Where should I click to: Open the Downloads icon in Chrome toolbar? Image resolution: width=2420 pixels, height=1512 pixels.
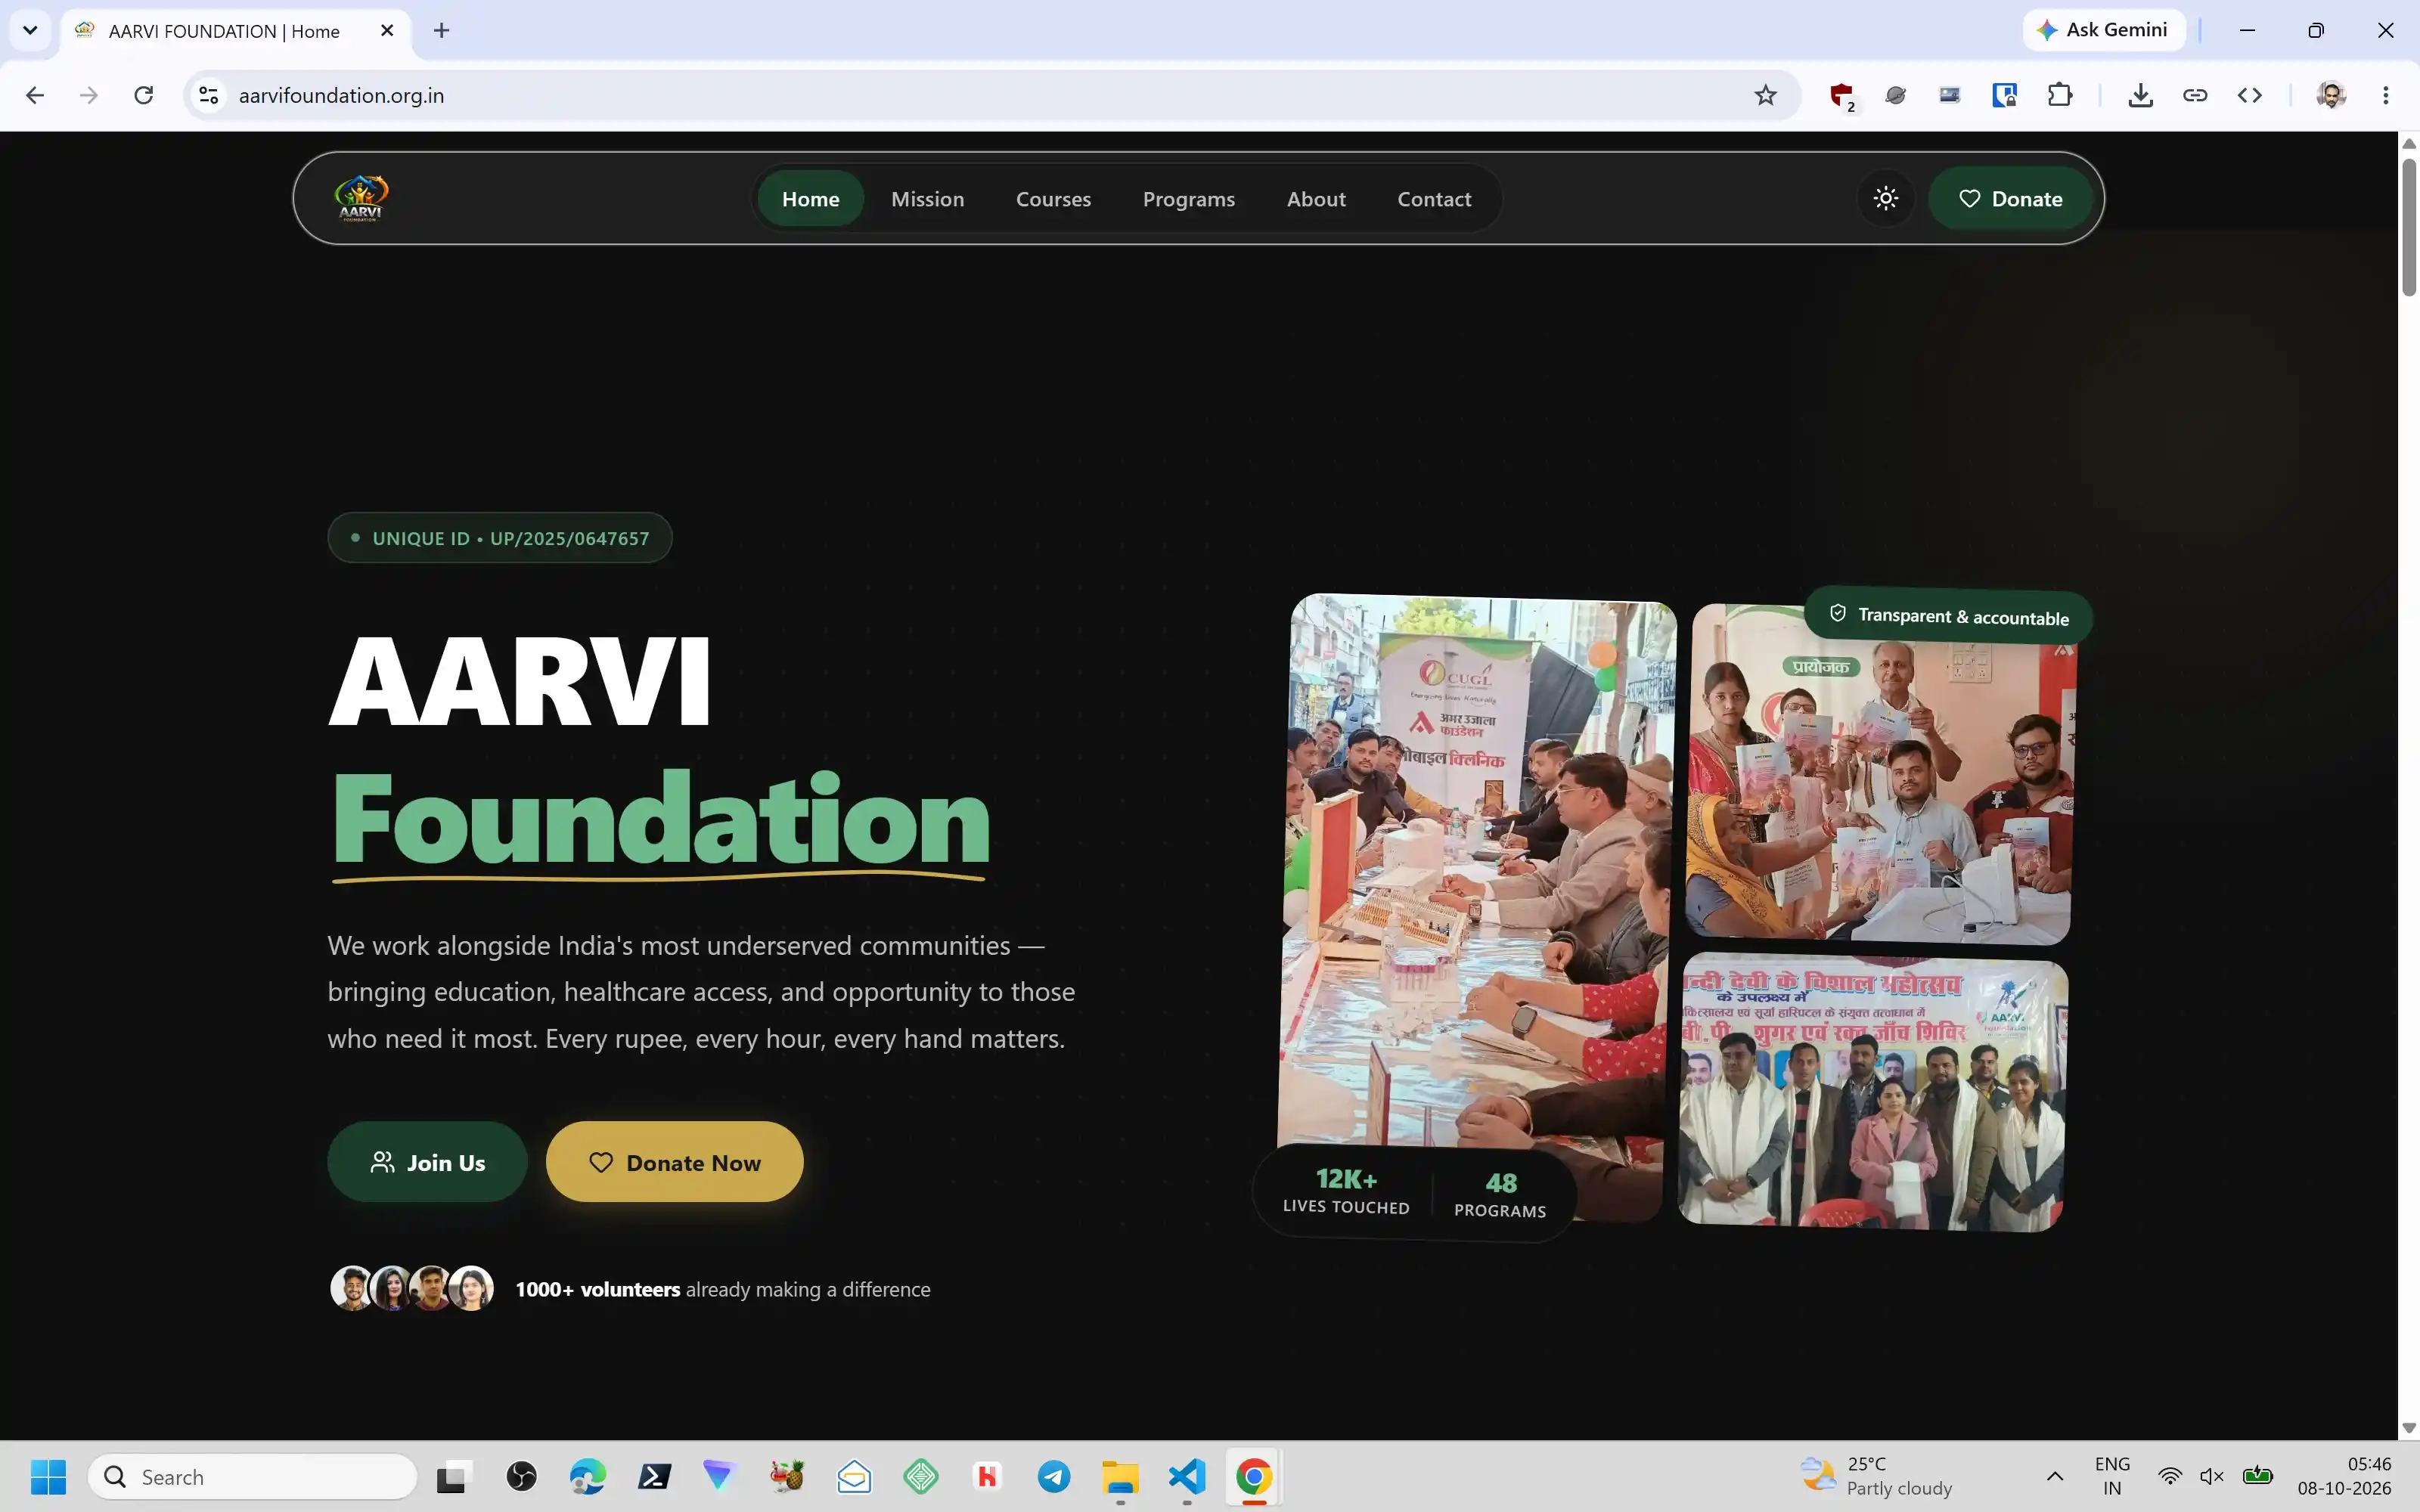2140,95
